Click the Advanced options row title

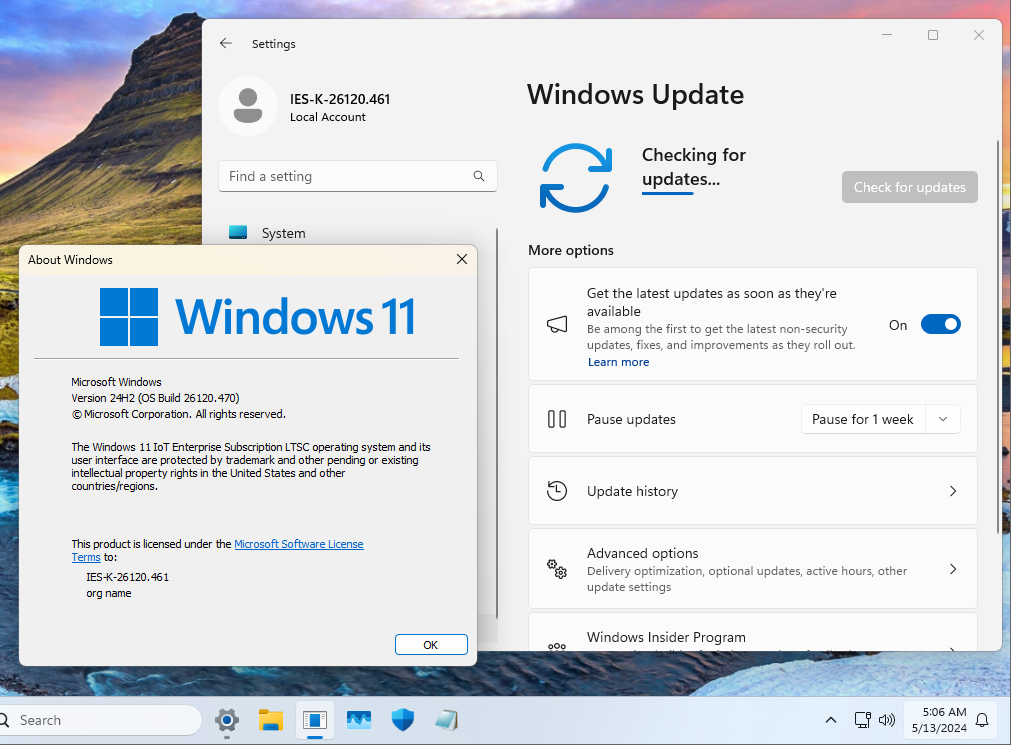click(x=642, y=553)
